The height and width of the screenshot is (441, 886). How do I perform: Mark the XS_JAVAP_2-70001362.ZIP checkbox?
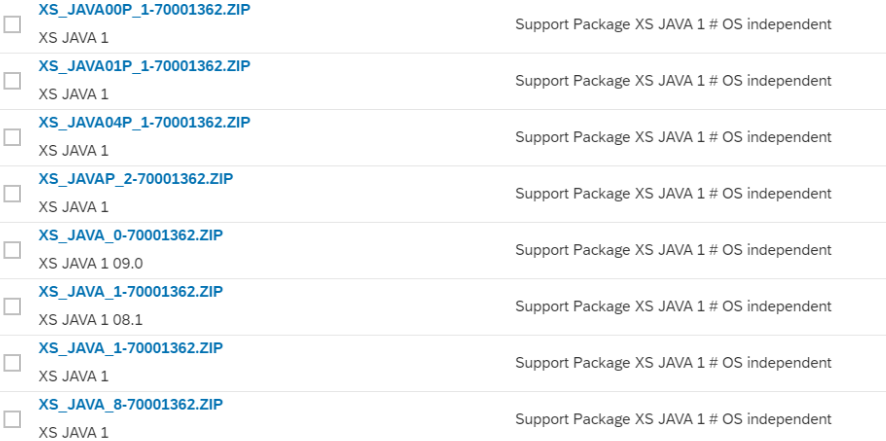(12, 194)
